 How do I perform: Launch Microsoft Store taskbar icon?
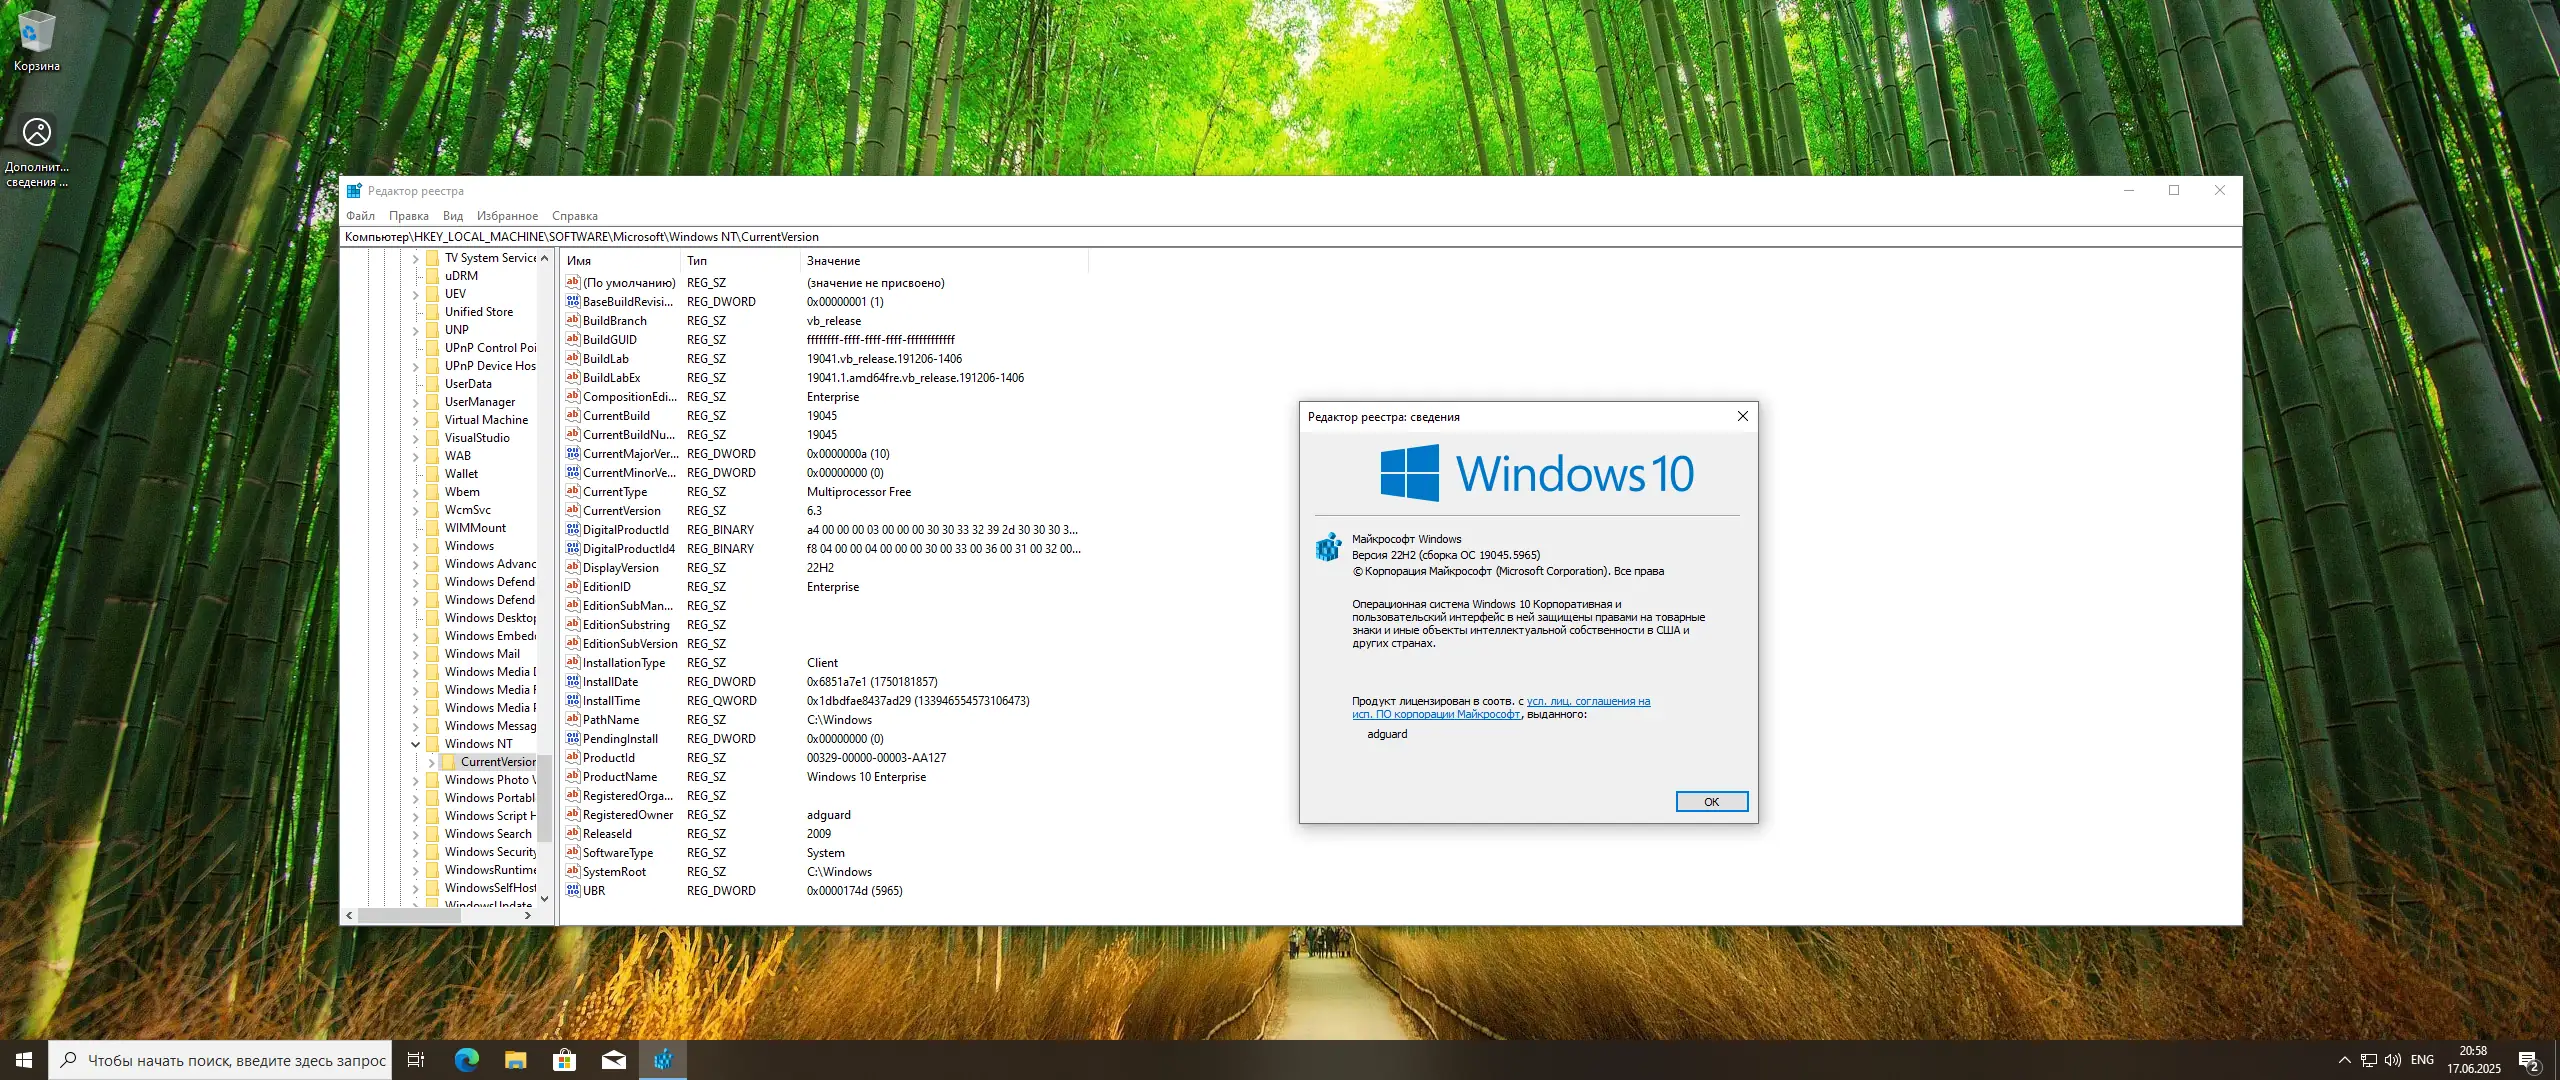(564, 1060)
